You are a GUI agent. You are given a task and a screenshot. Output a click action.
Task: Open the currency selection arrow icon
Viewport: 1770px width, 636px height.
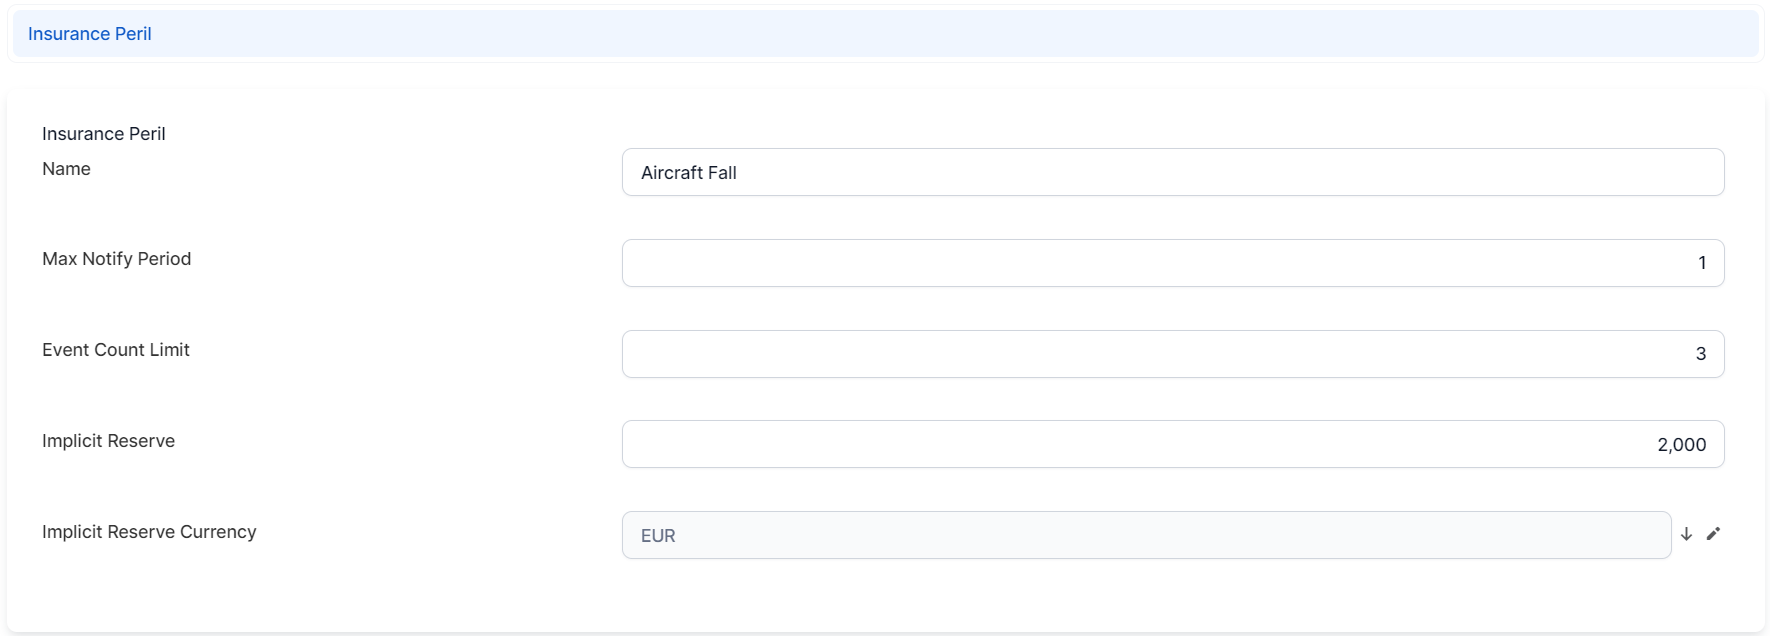1686,534
